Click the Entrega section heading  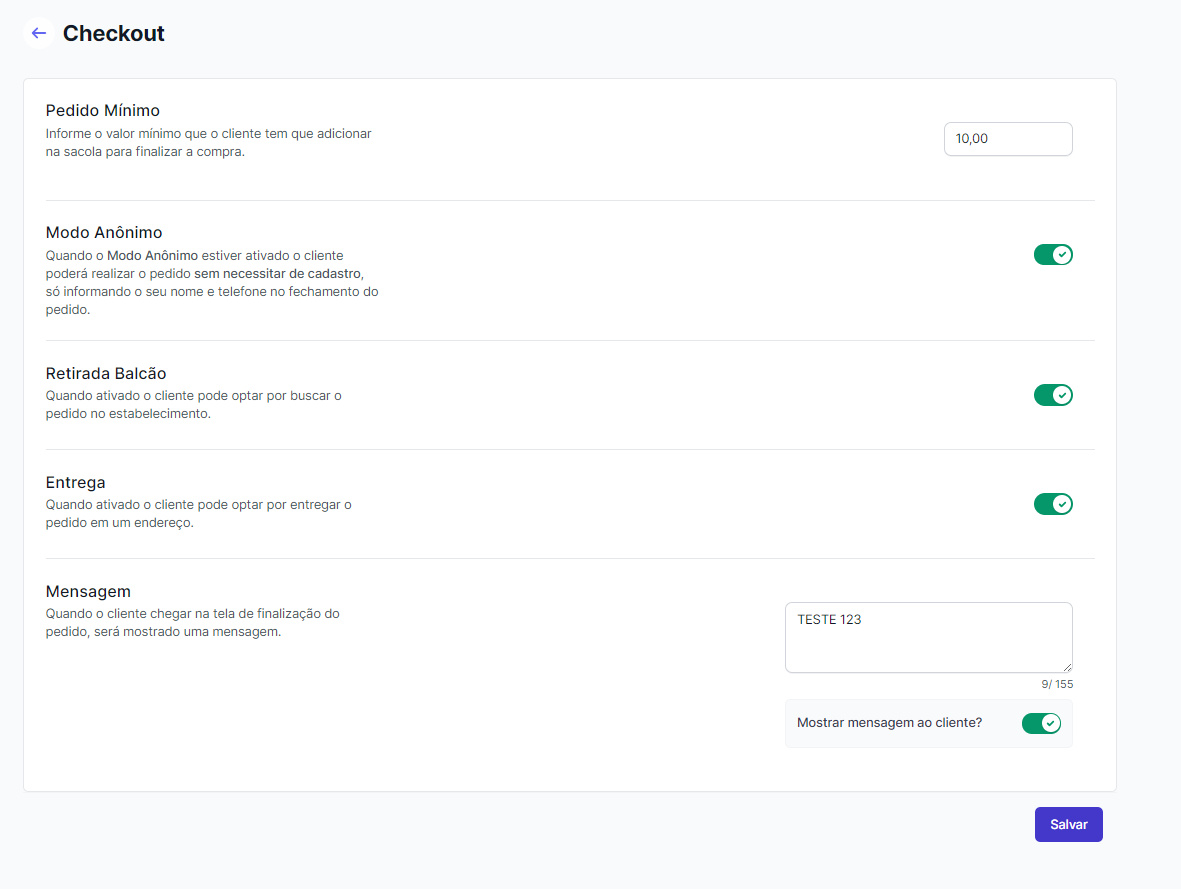tap(75, 483)
